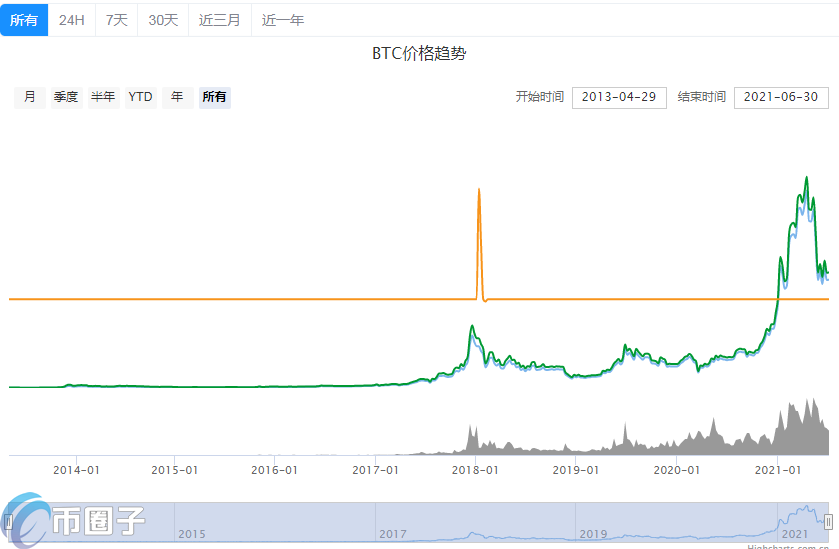Click the YTD range button
This screenshot has height=549, width=839.
(x=140, y=97)
